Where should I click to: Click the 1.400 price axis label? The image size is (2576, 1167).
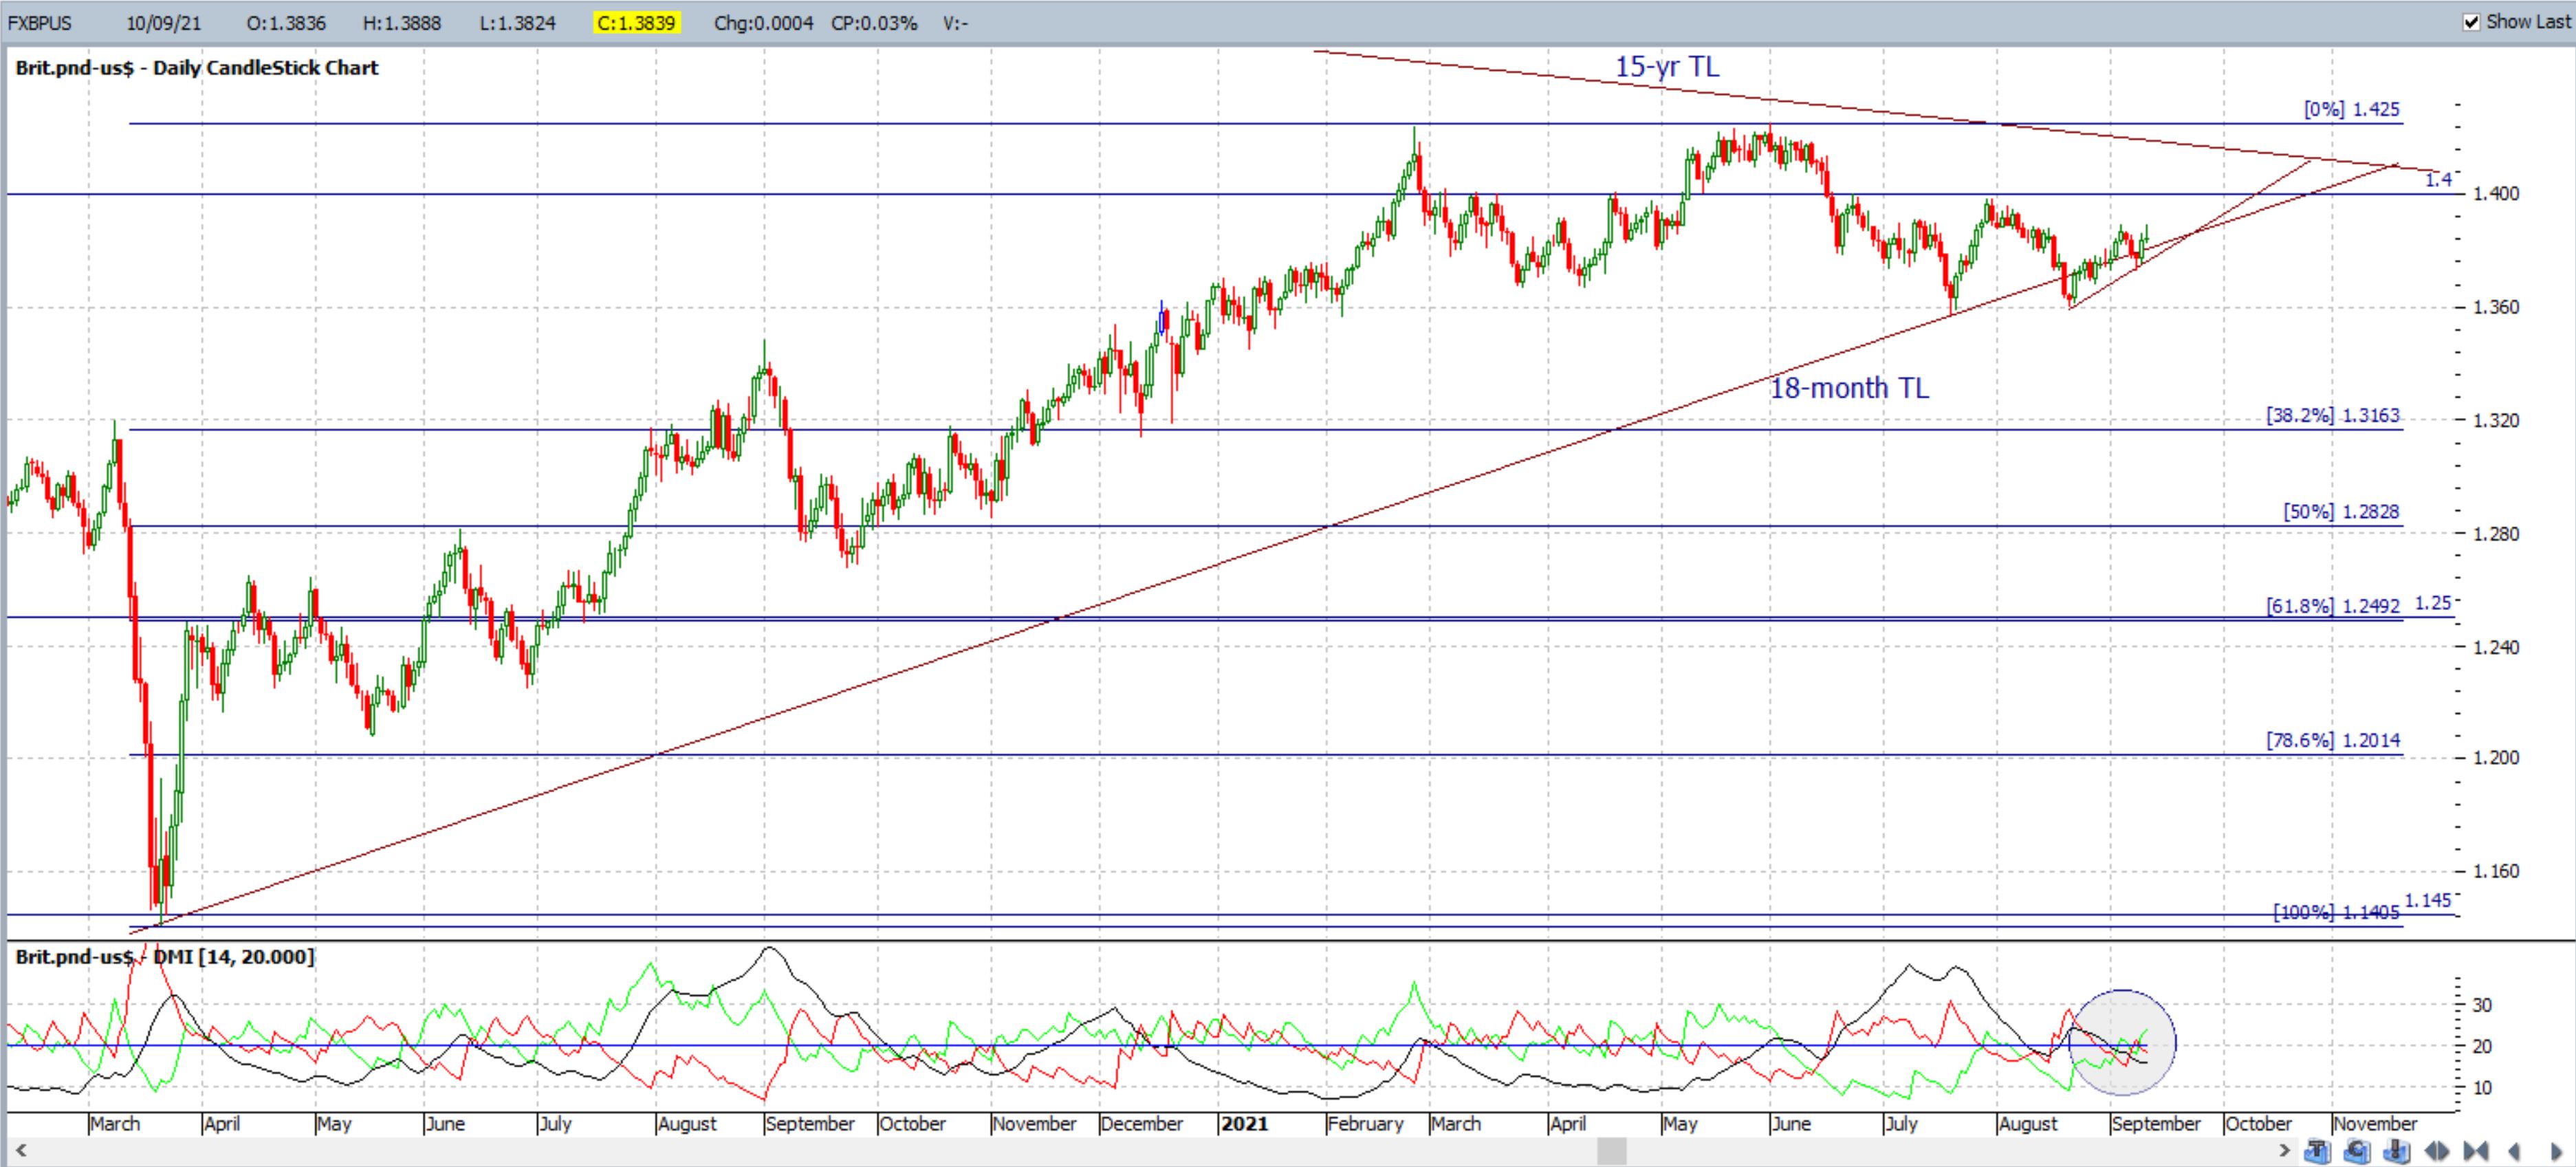(2496, 193)
